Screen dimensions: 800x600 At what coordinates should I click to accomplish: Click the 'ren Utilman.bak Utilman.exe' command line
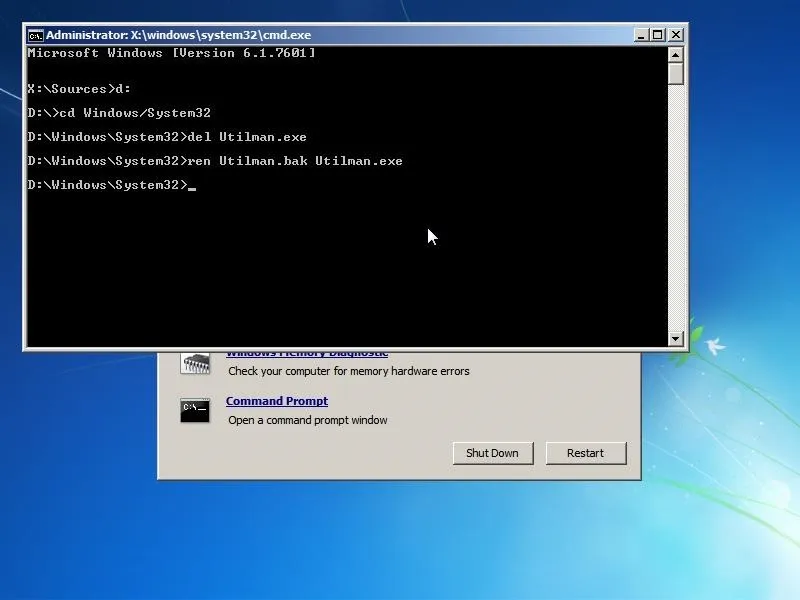215,161
